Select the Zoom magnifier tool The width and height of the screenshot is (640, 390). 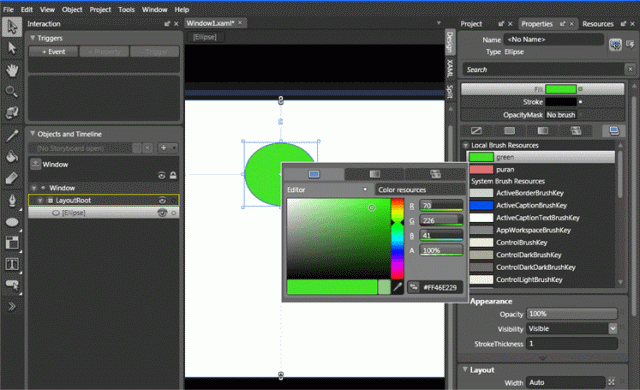[11, 92]
